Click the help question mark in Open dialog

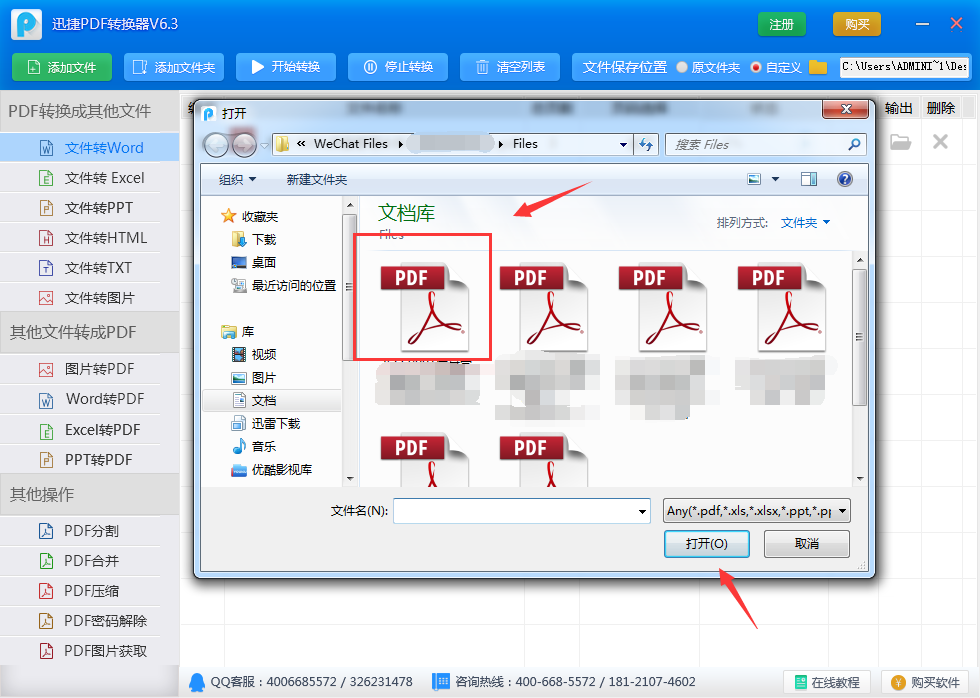(845, 179)
